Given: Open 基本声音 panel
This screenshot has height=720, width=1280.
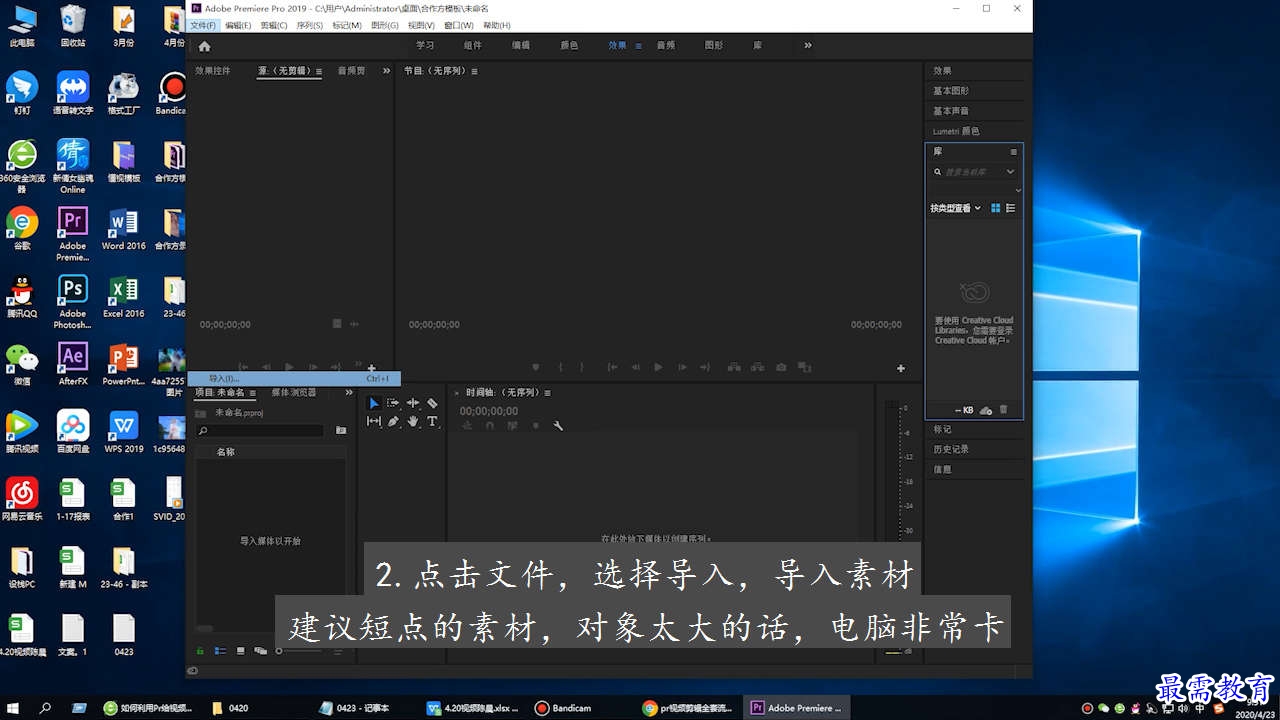Looking at the screenshot, I should (x=951, y=111).
